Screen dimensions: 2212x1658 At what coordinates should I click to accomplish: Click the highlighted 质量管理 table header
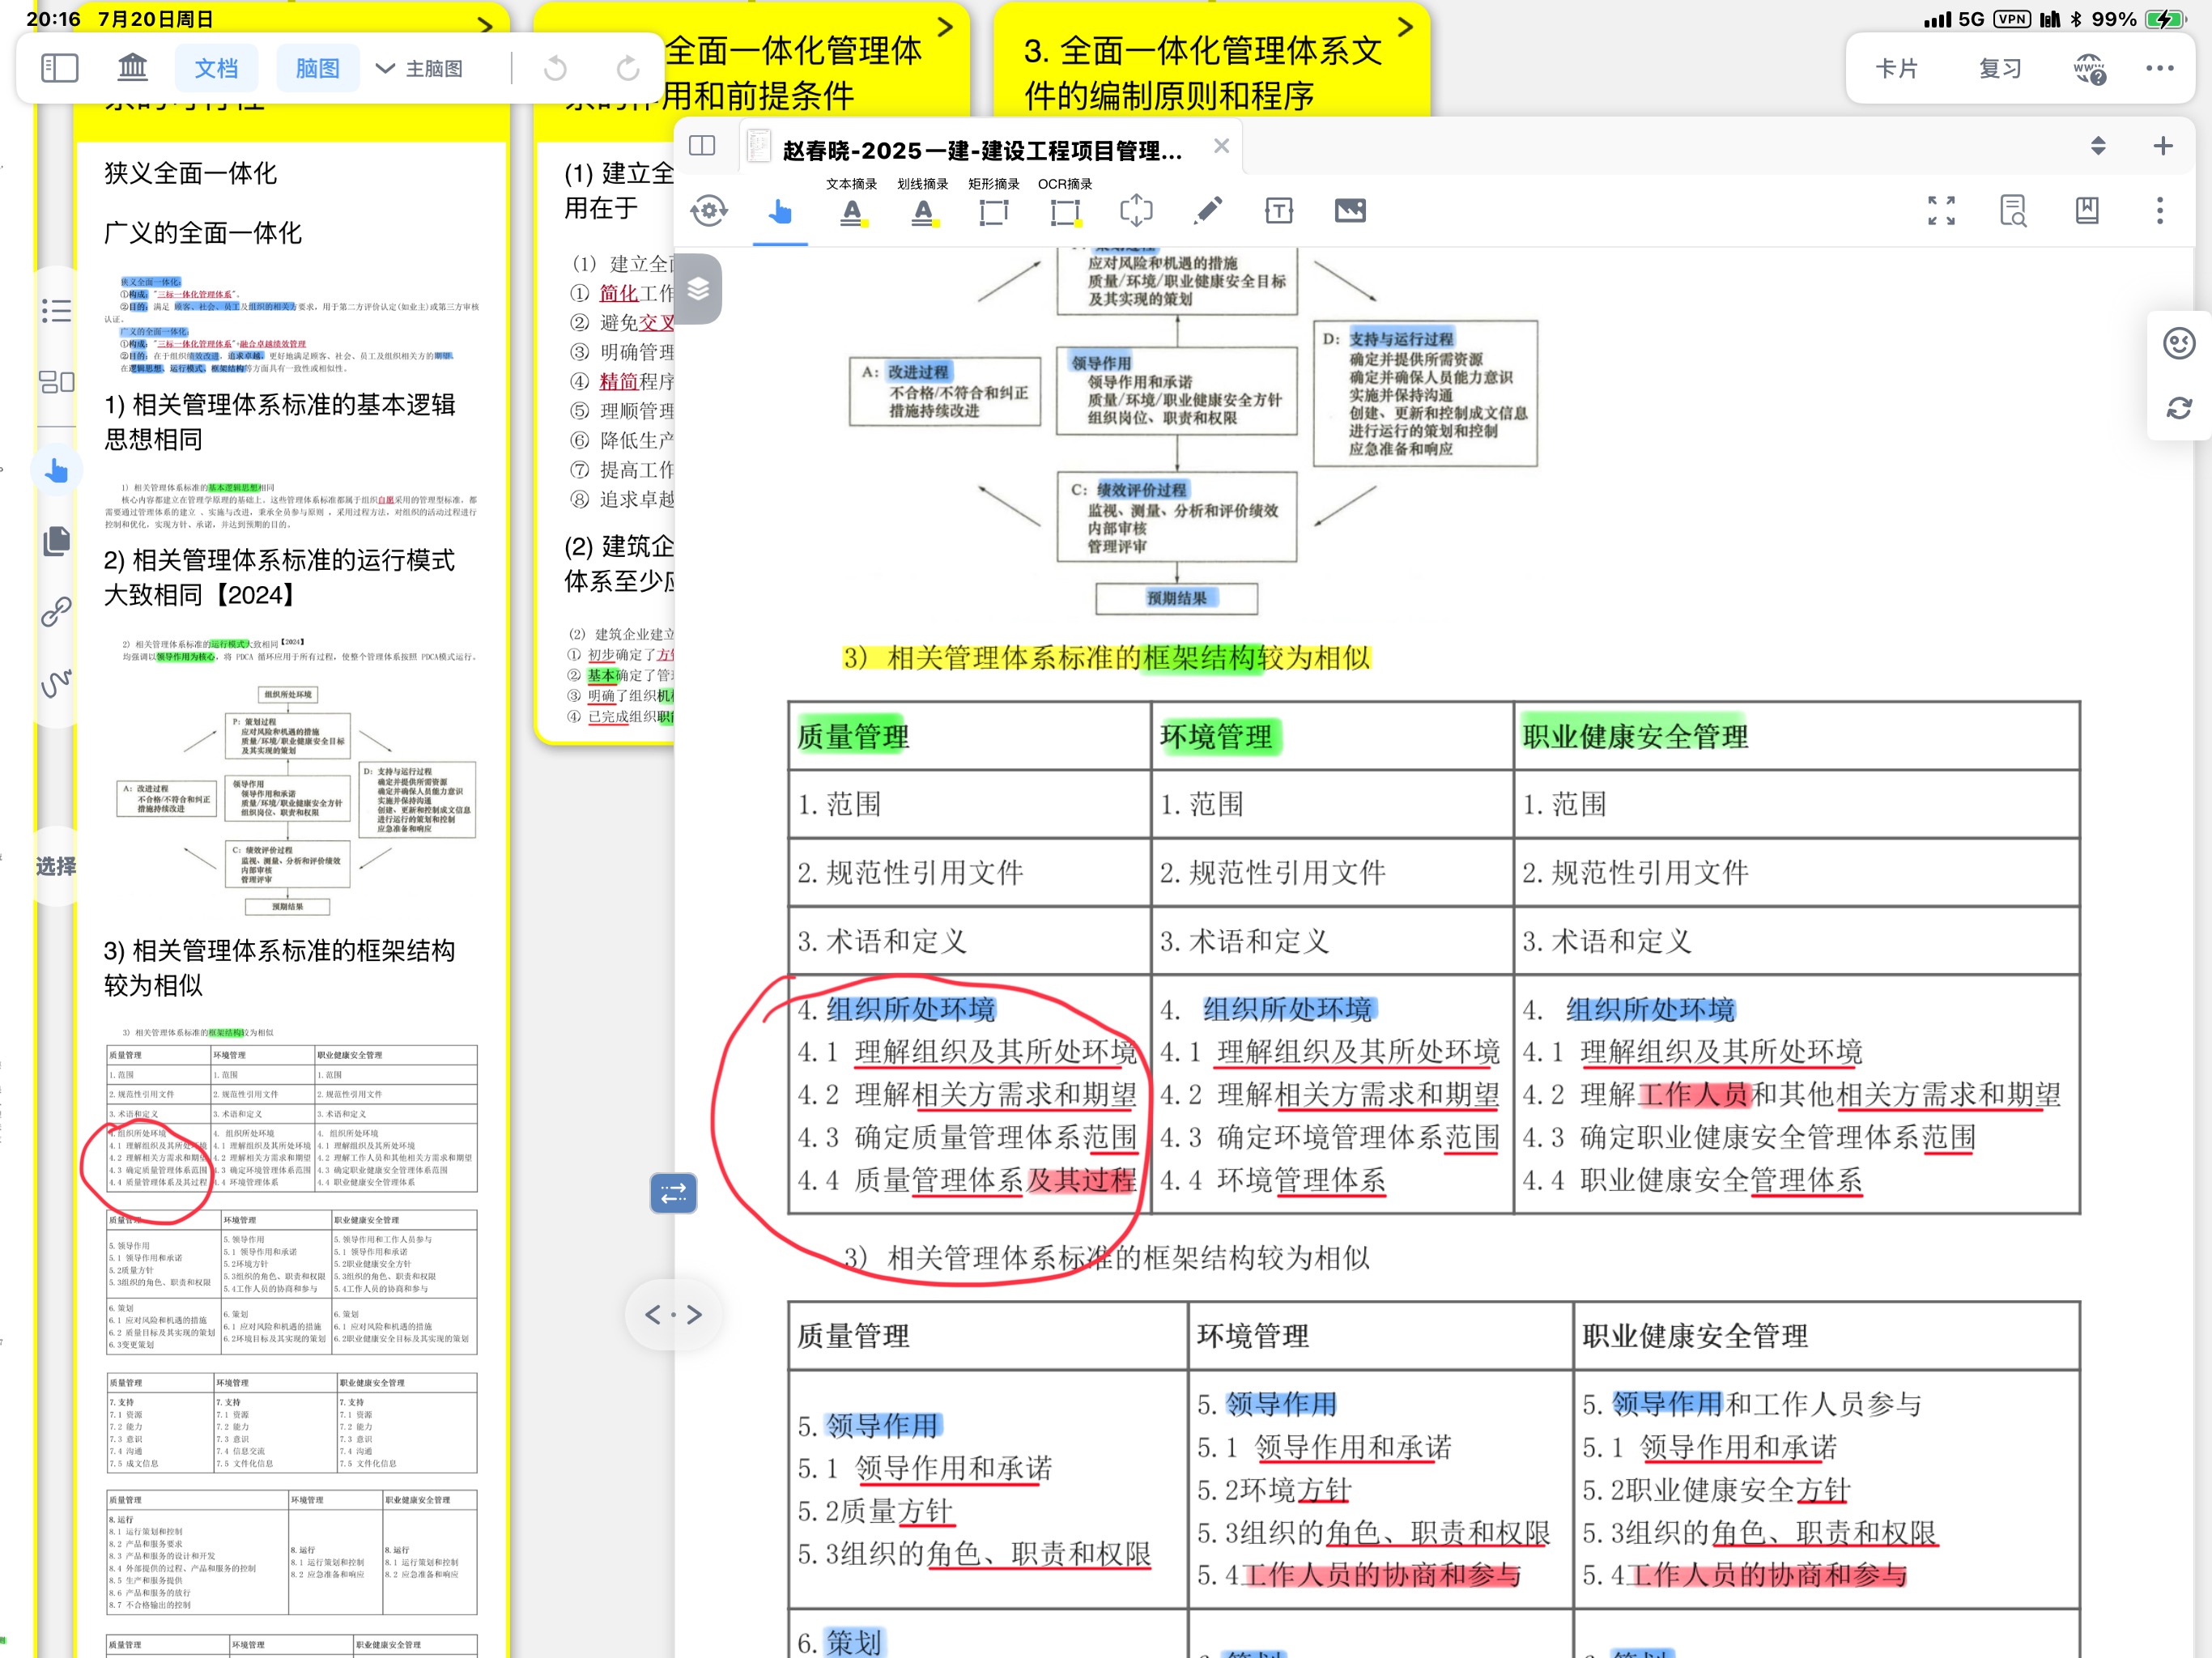[x=852, y=737]
